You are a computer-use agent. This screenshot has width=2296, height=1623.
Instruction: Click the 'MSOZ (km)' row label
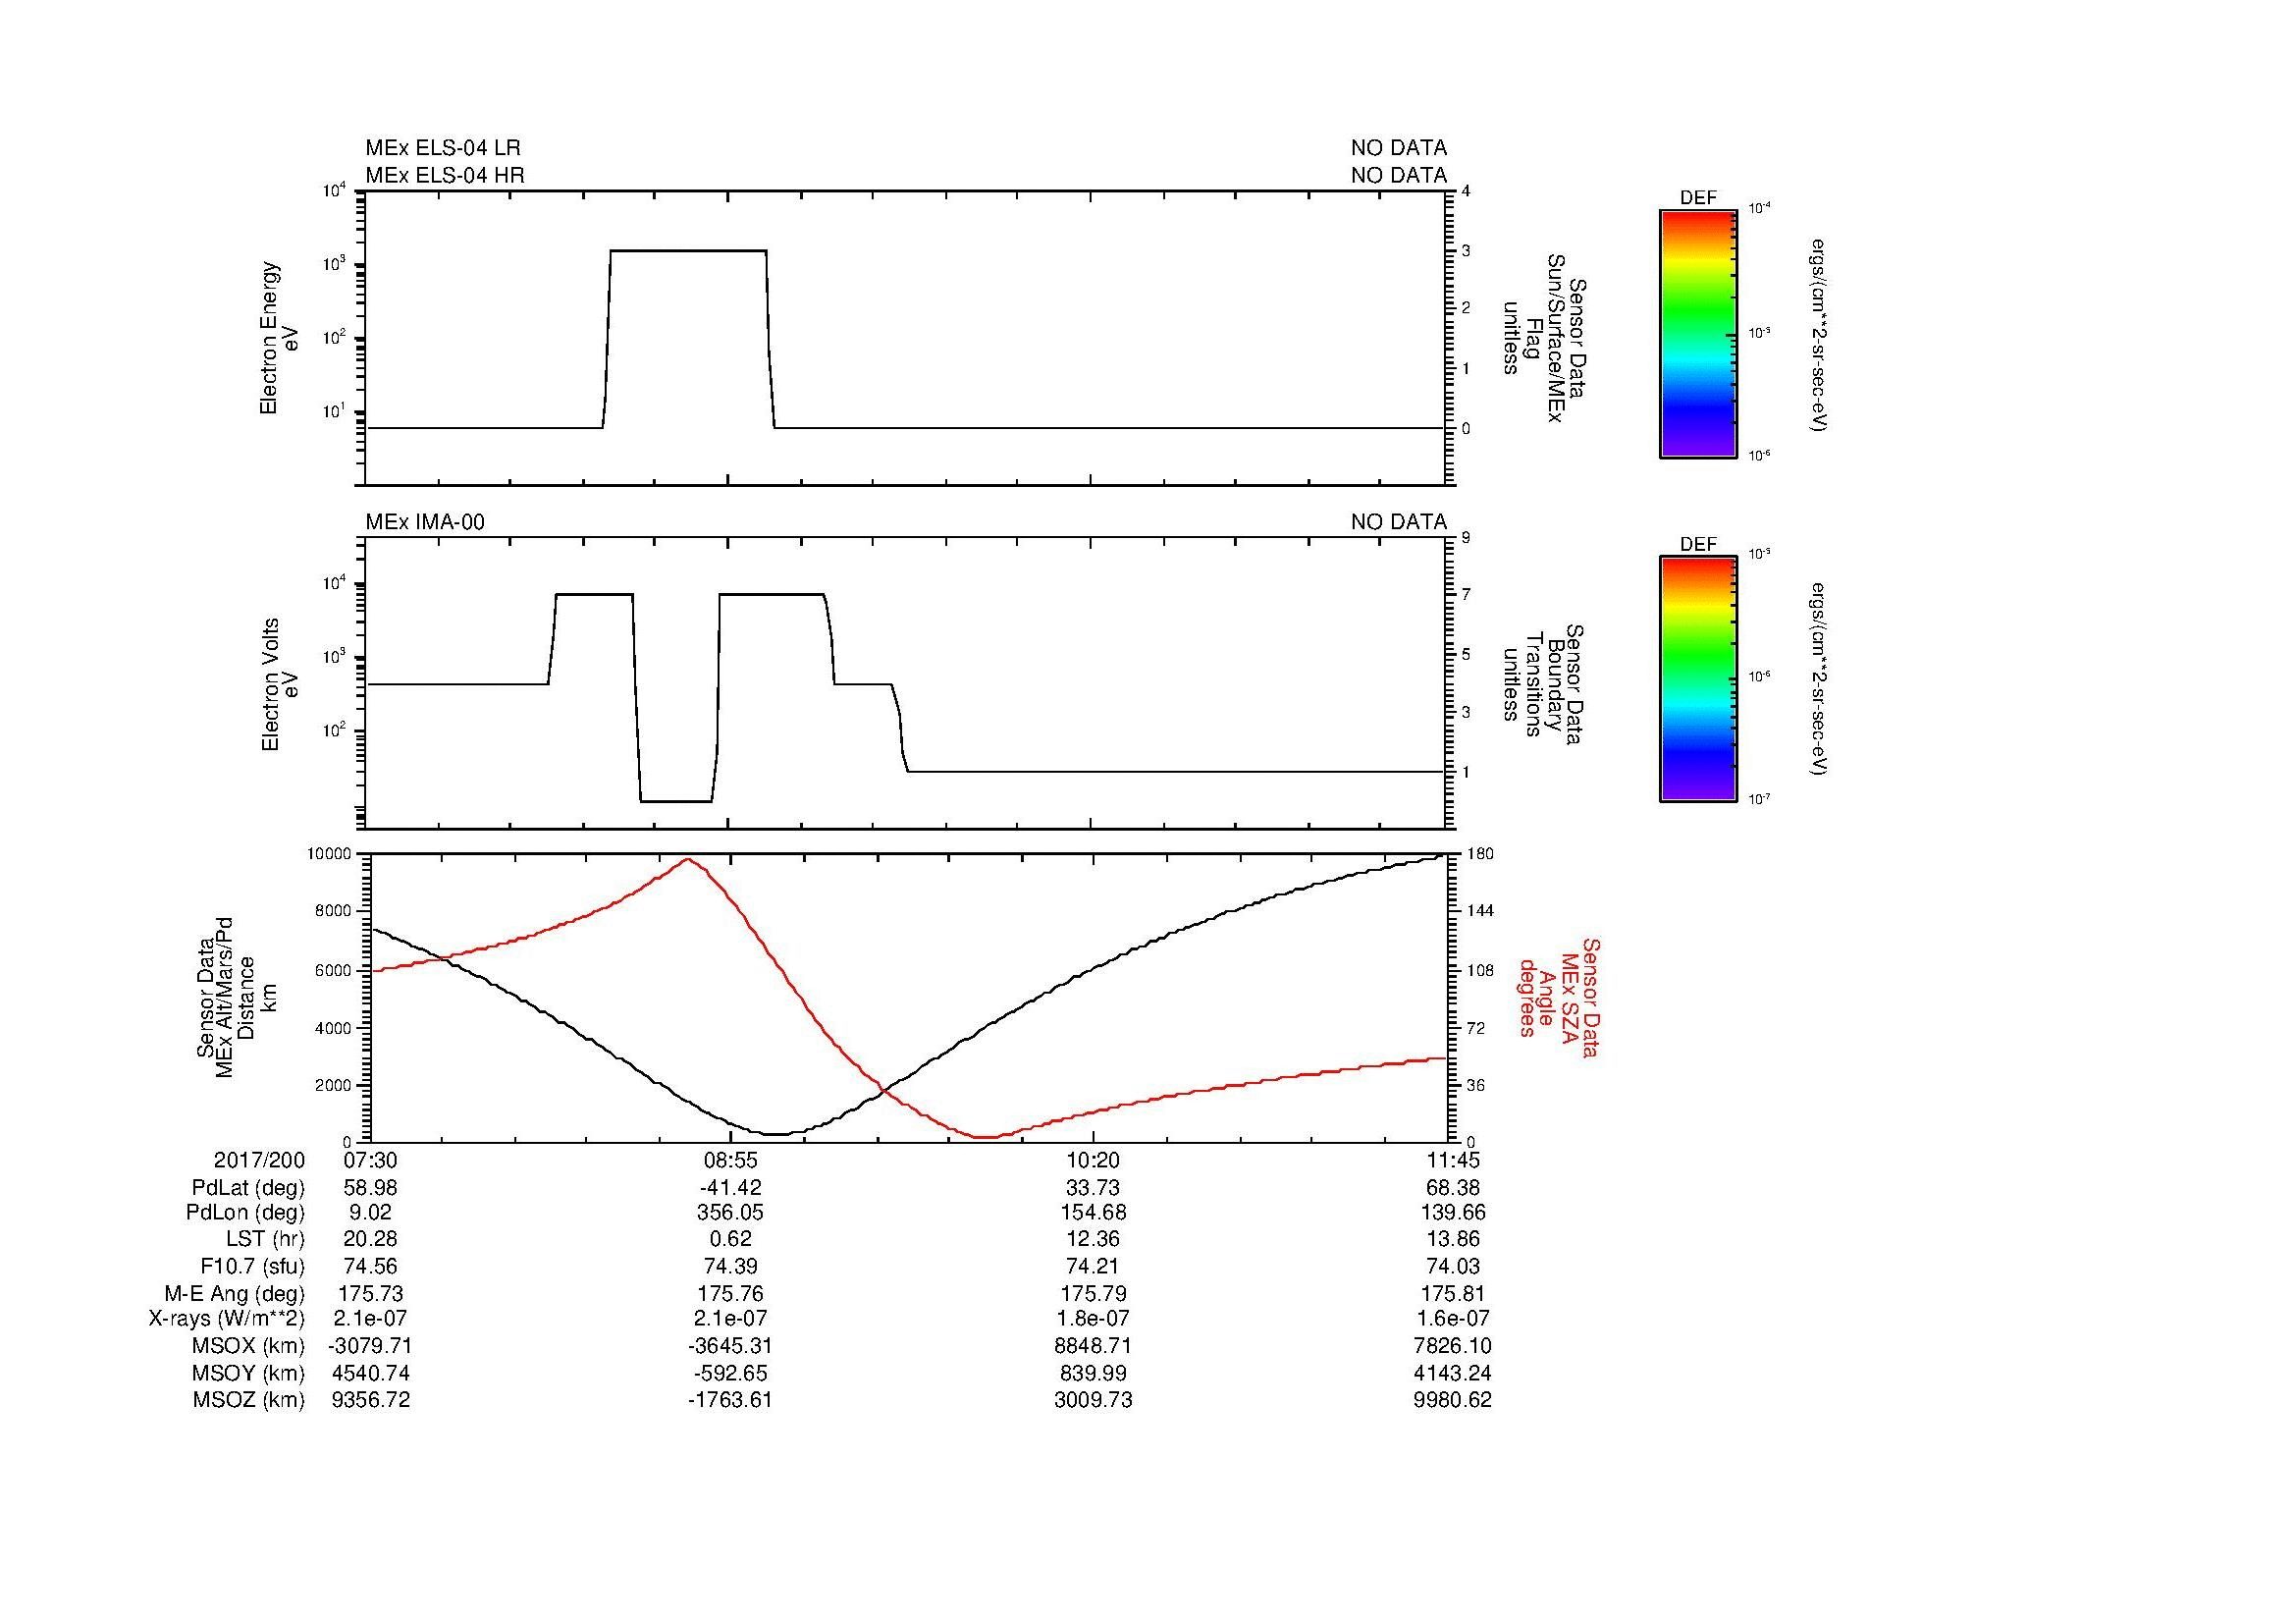click(248, 1400)
